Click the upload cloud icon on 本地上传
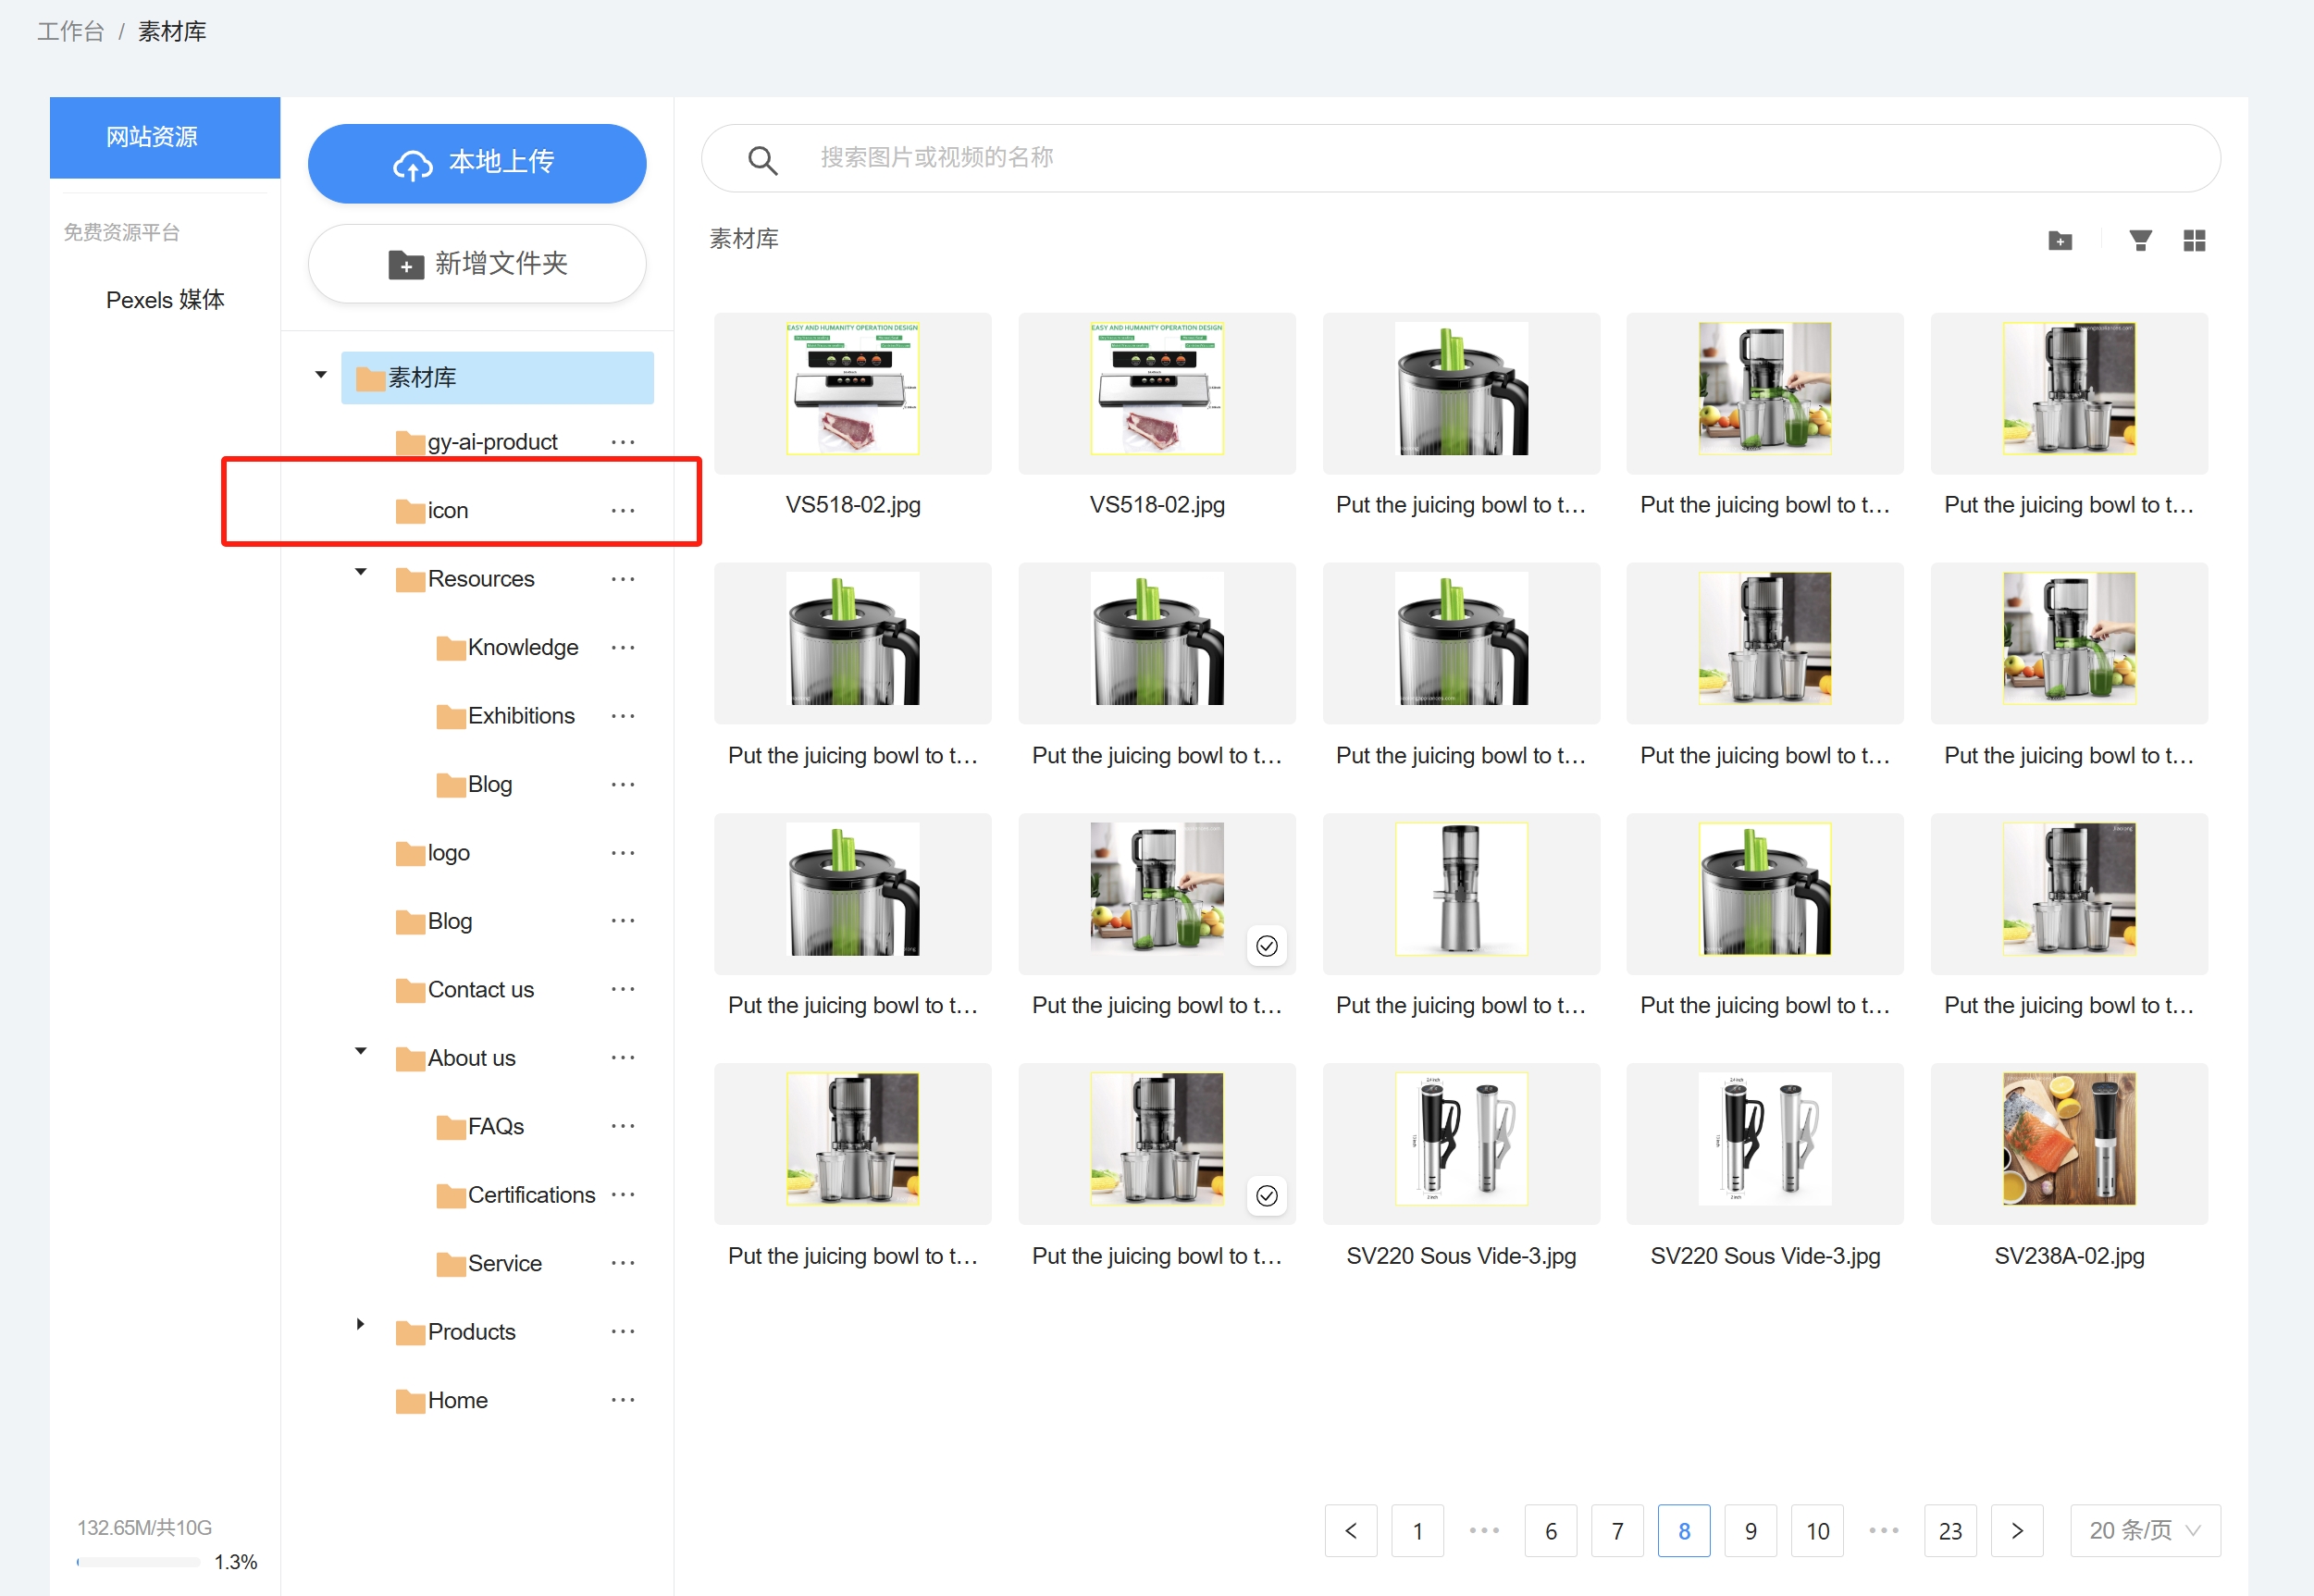The width and height of the screenshot is (2314, 1596). 413,162
